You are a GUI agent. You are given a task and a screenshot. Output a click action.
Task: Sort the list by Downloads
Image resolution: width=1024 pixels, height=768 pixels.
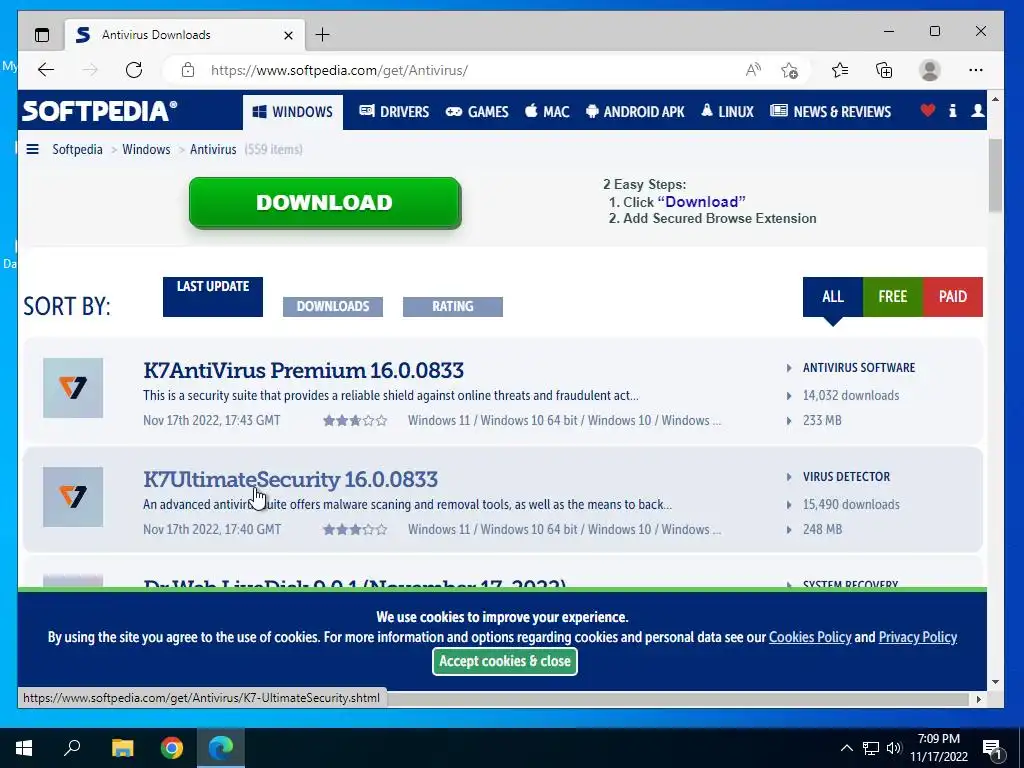click(x=332, y=306)
